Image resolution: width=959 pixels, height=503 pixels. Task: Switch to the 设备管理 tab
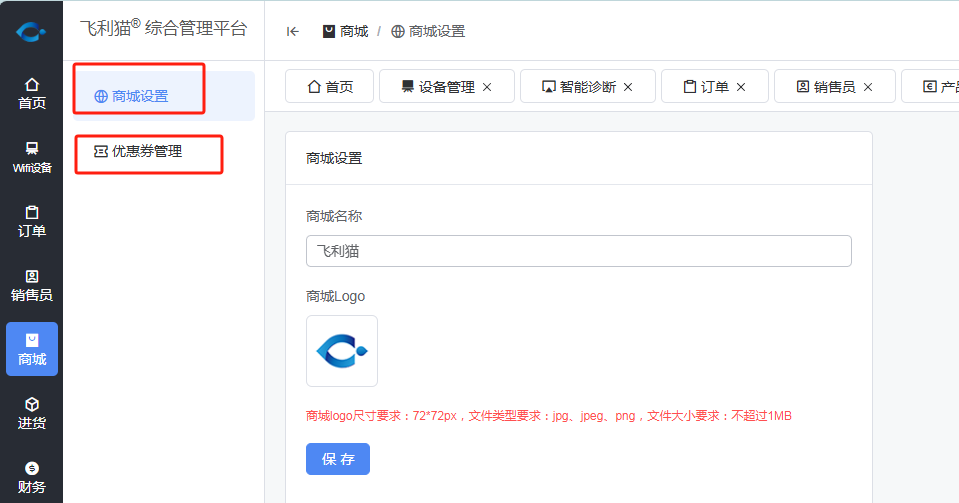tap(437, 87)
